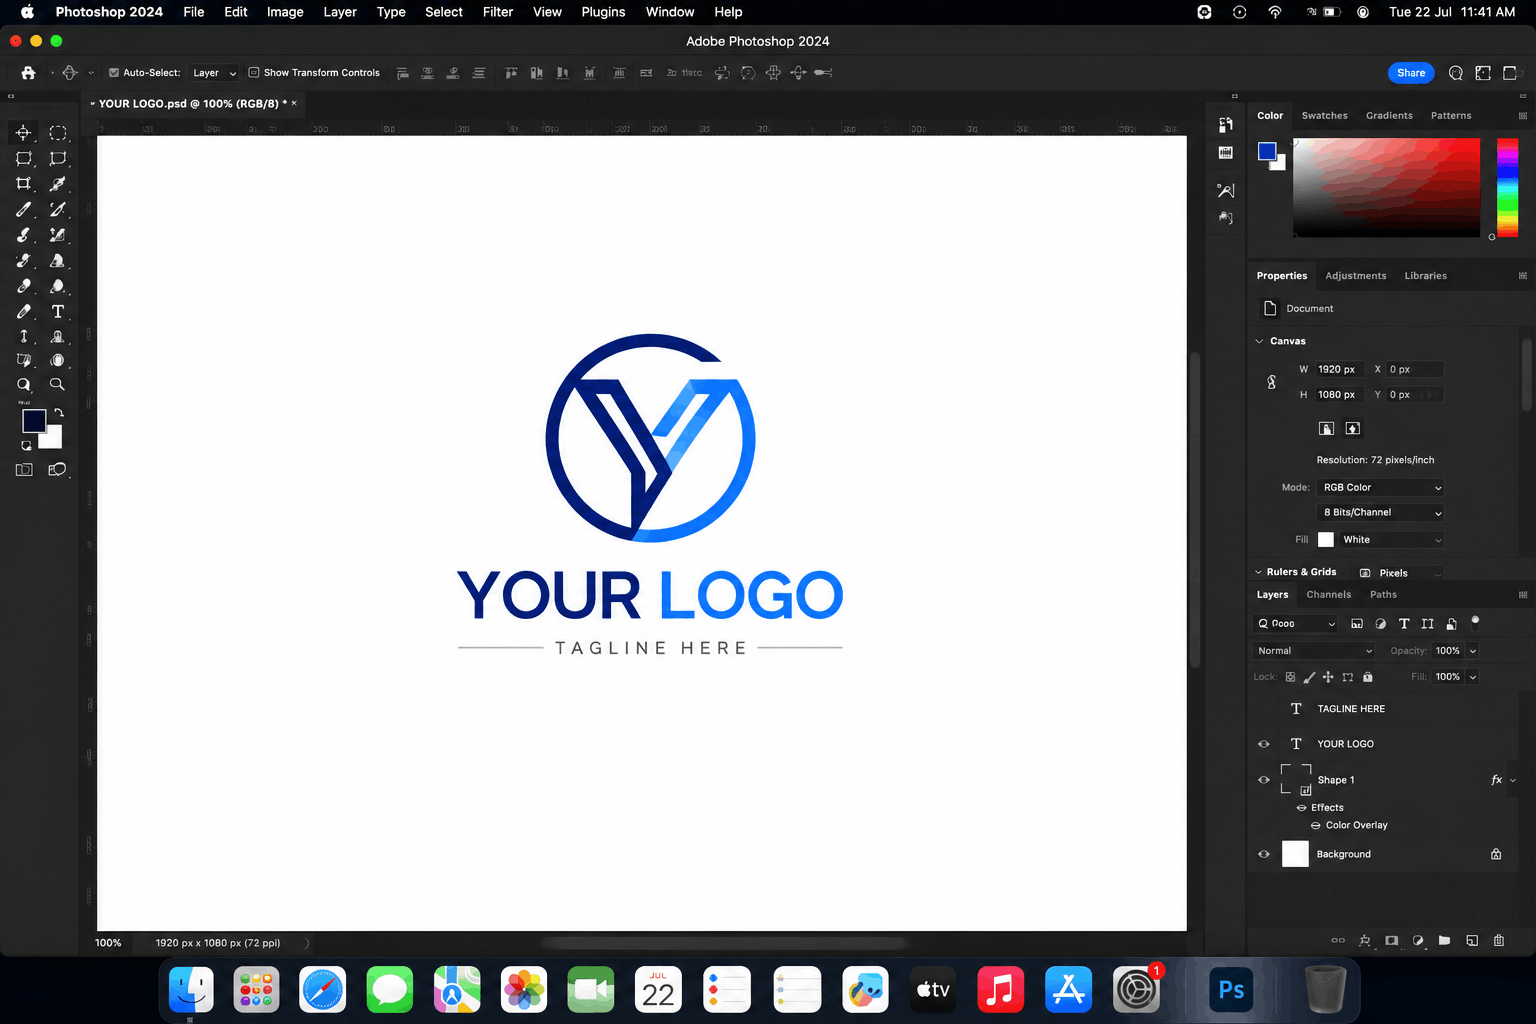Click the Fill white color swatch in Properties

click(x=1326, y=540)
